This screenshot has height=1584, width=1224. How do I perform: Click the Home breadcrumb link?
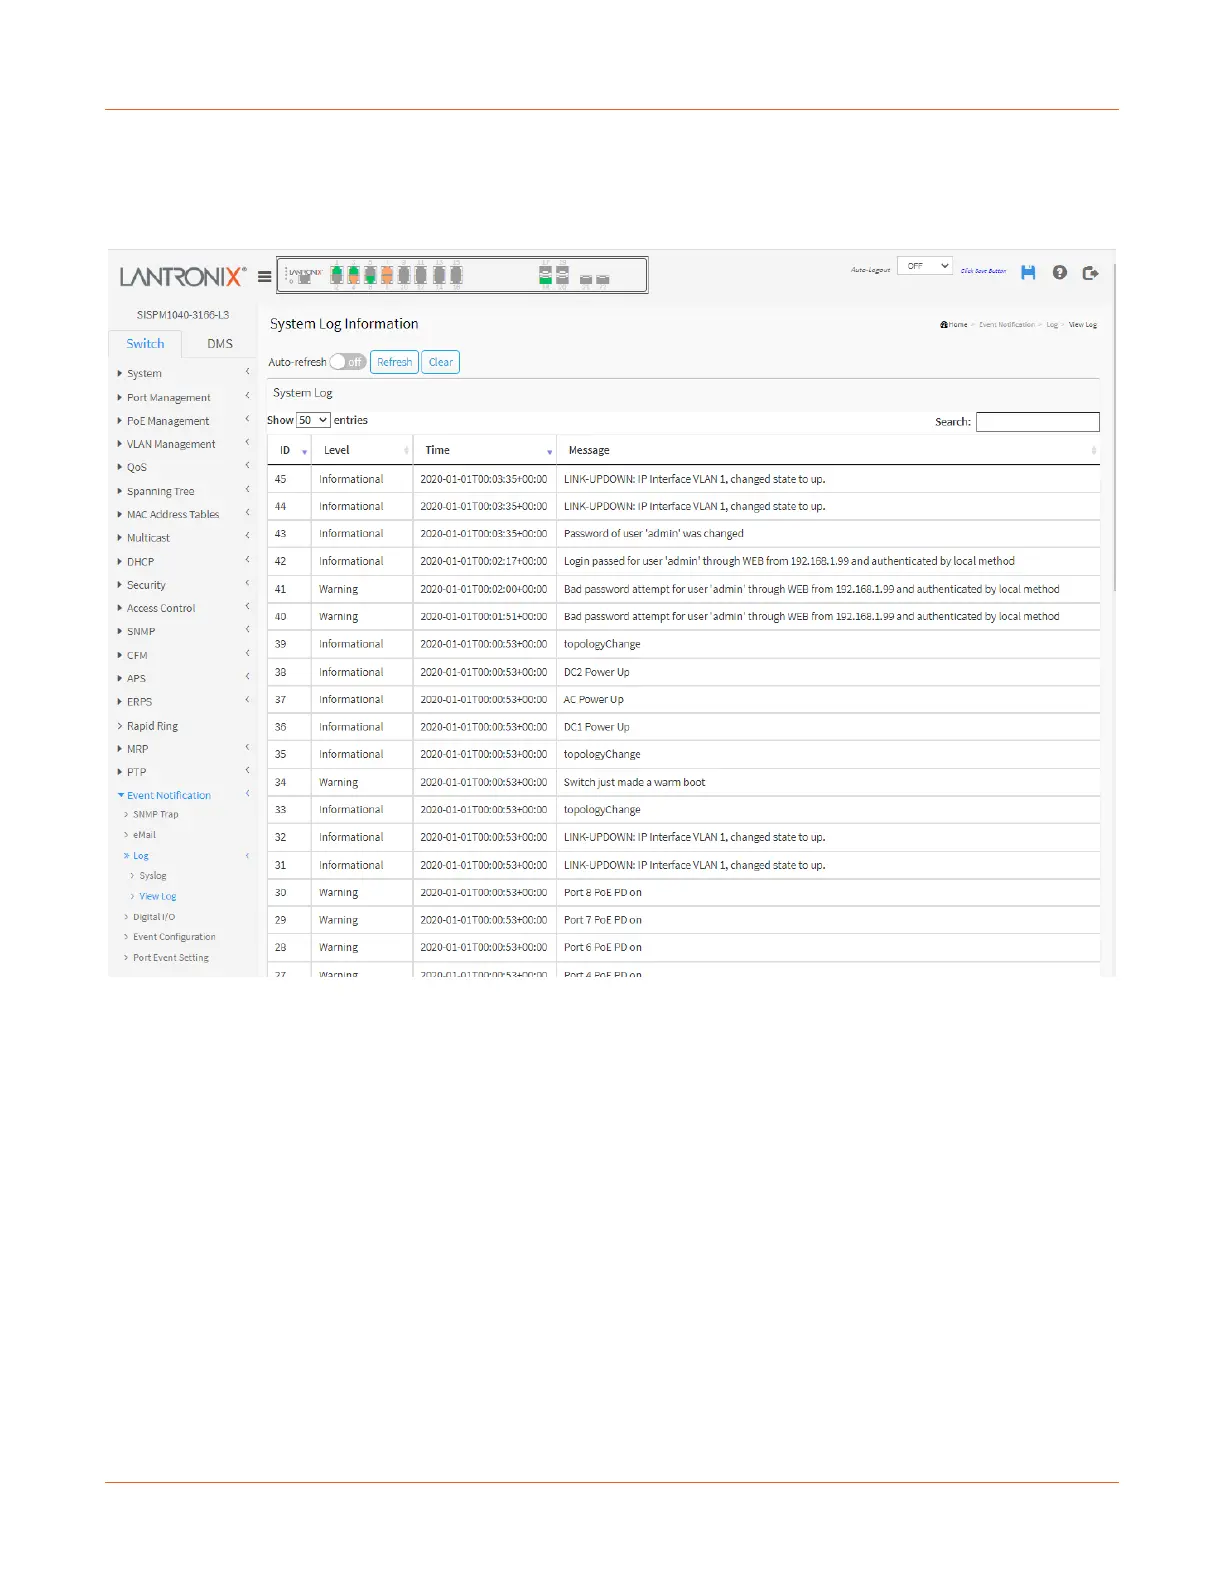[954, 325]
